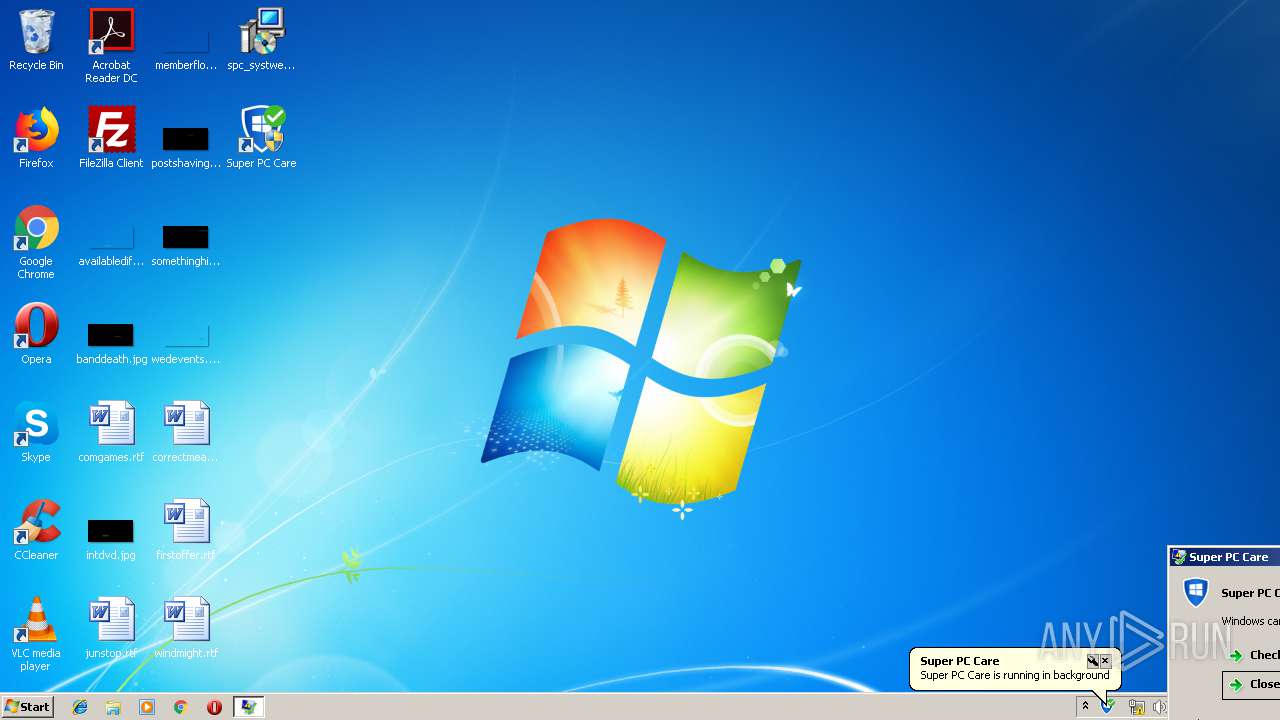
Task: Open Skype desktop shortcut
Action: [36, 433]
